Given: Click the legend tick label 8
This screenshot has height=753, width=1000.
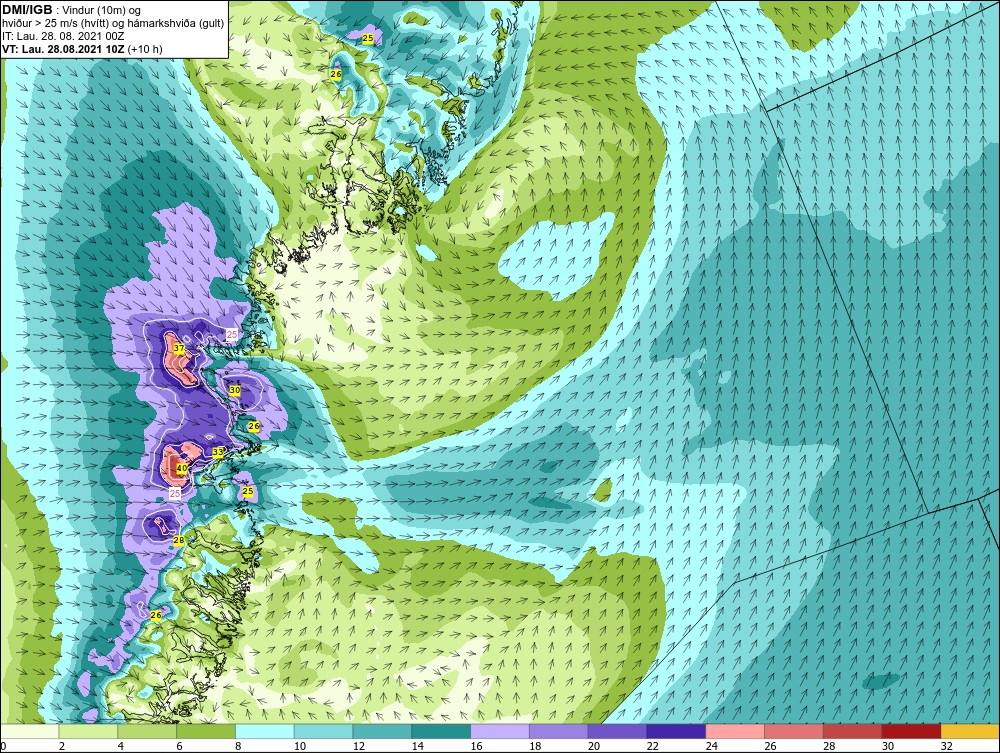Looking at the screenshot, I should 239,746.
